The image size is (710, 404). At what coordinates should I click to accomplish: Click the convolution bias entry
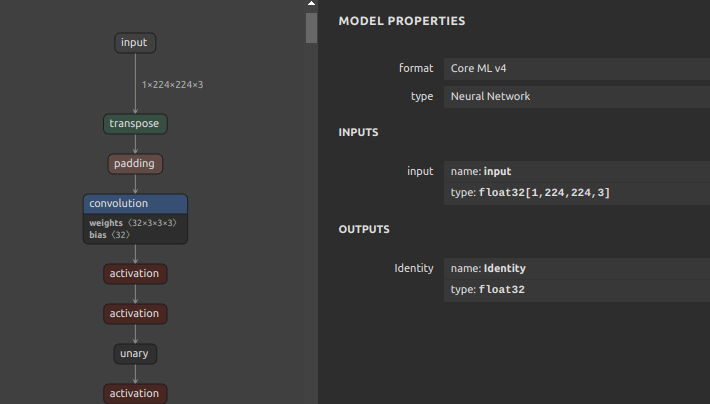[109, 235]
